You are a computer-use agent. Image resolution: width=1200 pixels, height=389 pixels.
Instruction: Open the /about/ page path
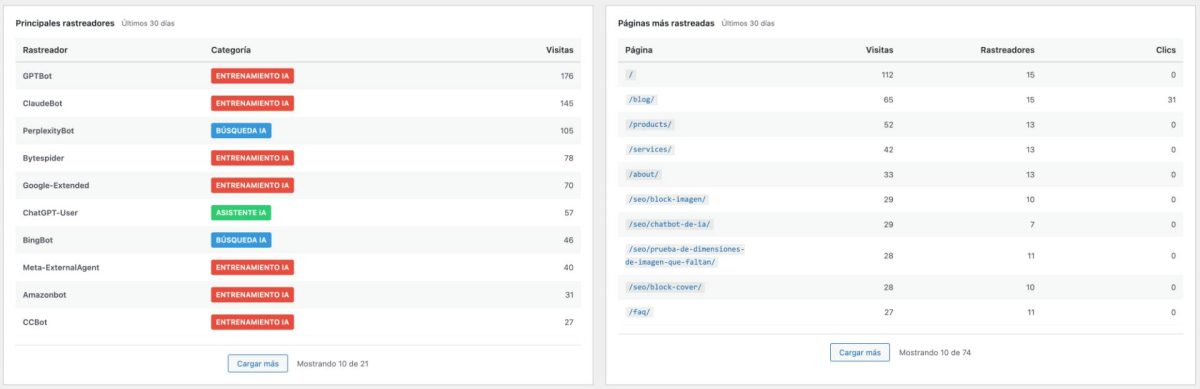coord(644,175)
